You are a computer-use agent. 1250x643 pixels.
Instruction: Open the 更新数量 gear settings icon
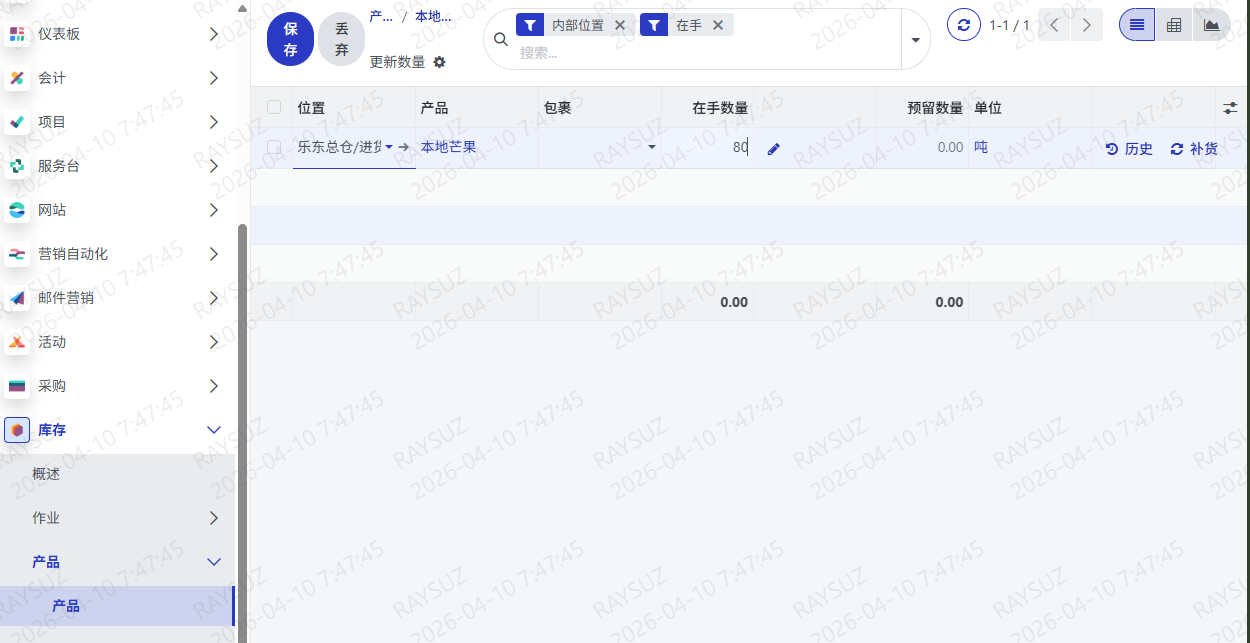point(439,62)
